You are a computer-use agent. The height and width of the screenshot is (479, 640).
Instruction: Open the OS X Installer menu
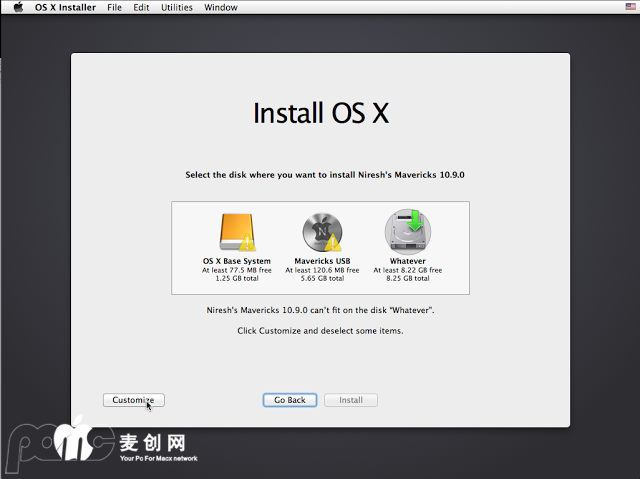[x=65, y=7]
